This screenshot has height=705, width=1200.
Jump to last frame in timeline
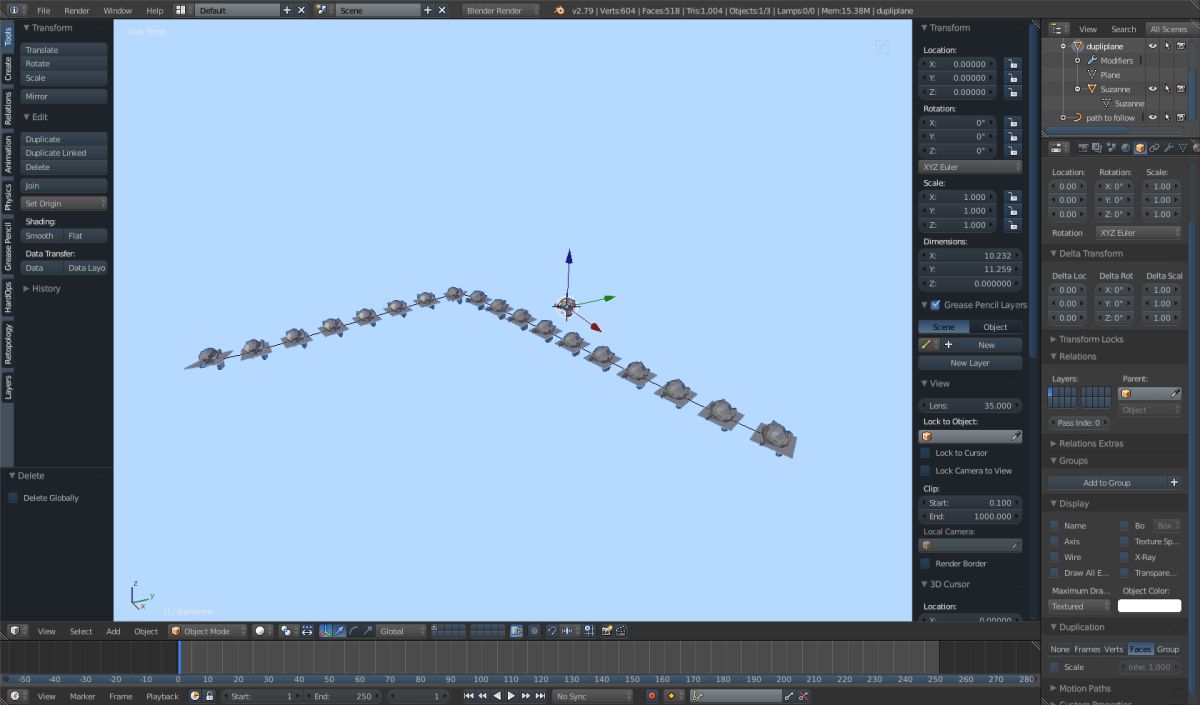540,696
